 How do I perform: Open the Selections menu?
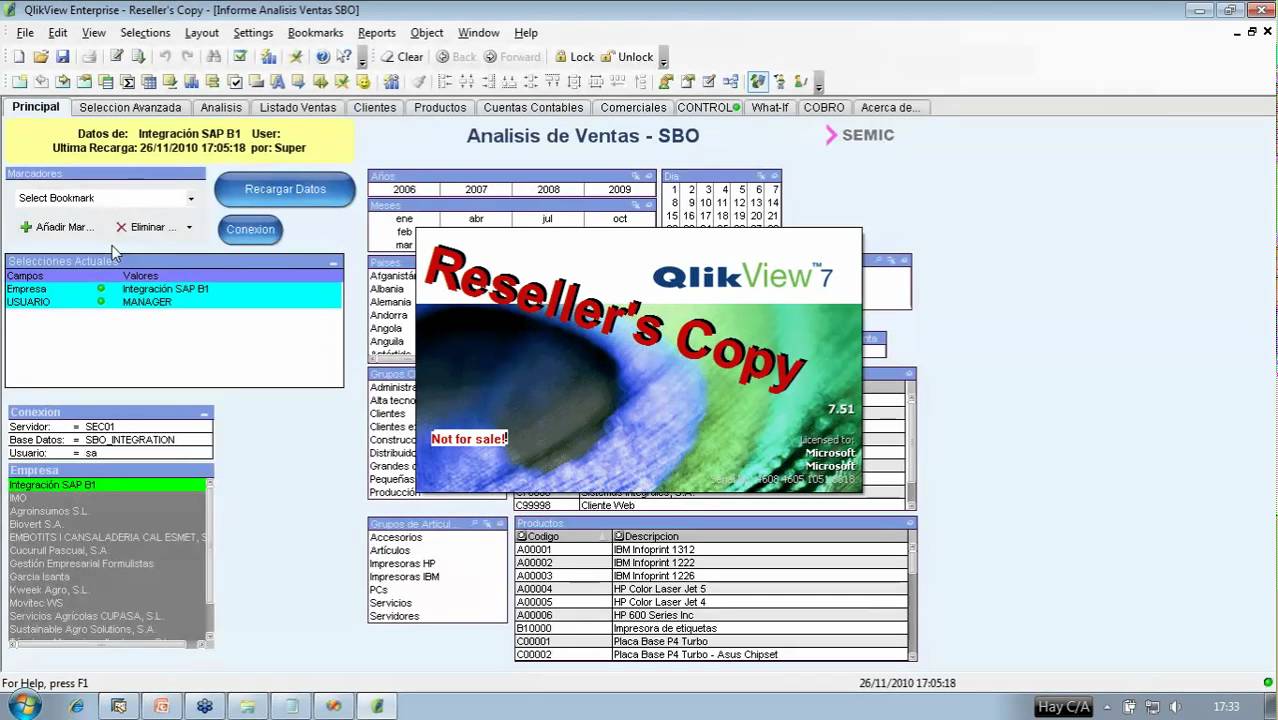[x=144, y=32]
